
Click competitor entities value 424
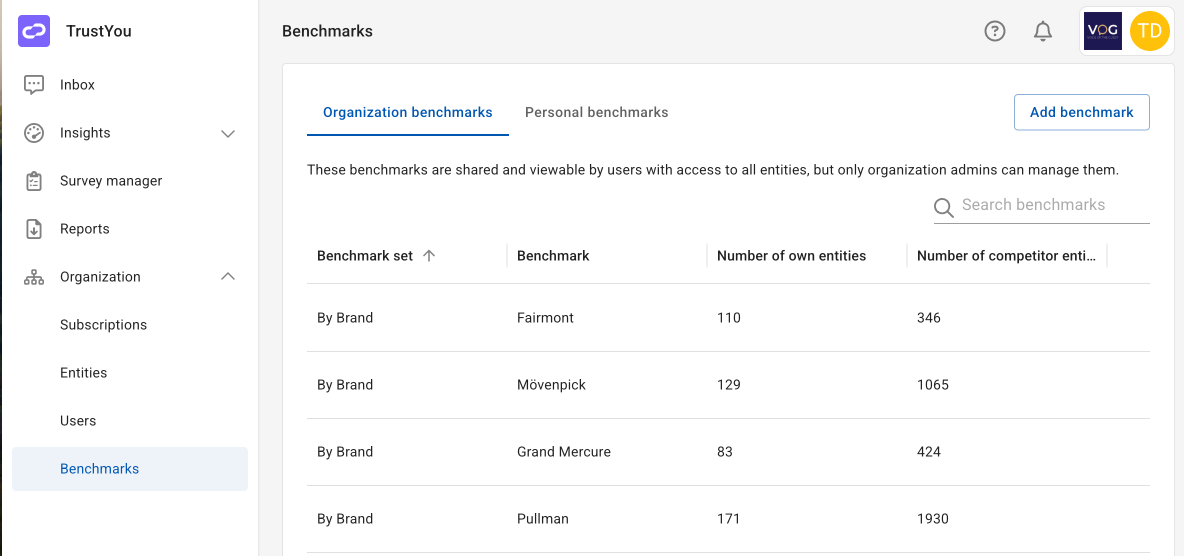(929, 452)
